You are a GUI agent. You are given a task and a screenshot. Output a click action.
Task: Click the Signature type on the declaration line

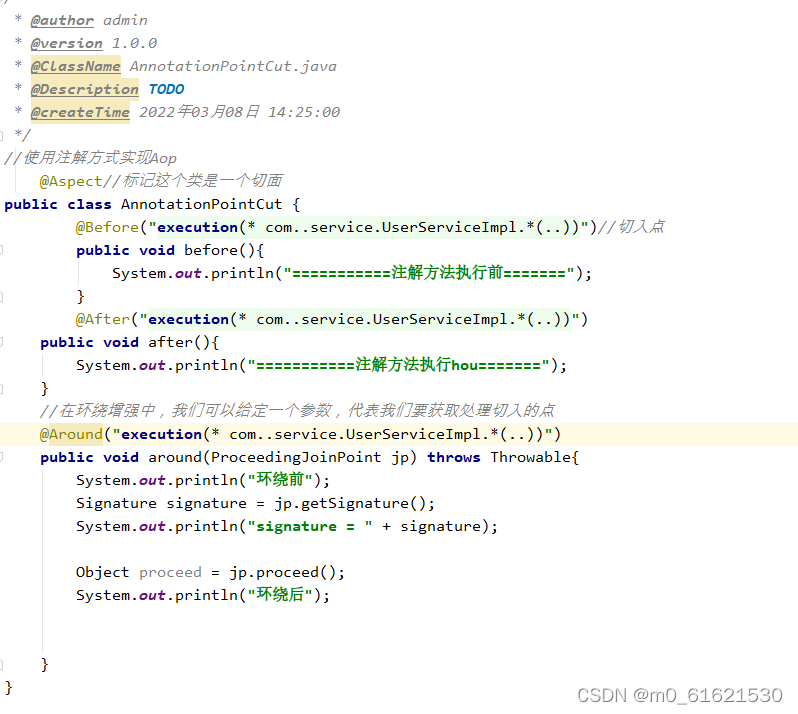pyautogui.click(x=116, y=503)
